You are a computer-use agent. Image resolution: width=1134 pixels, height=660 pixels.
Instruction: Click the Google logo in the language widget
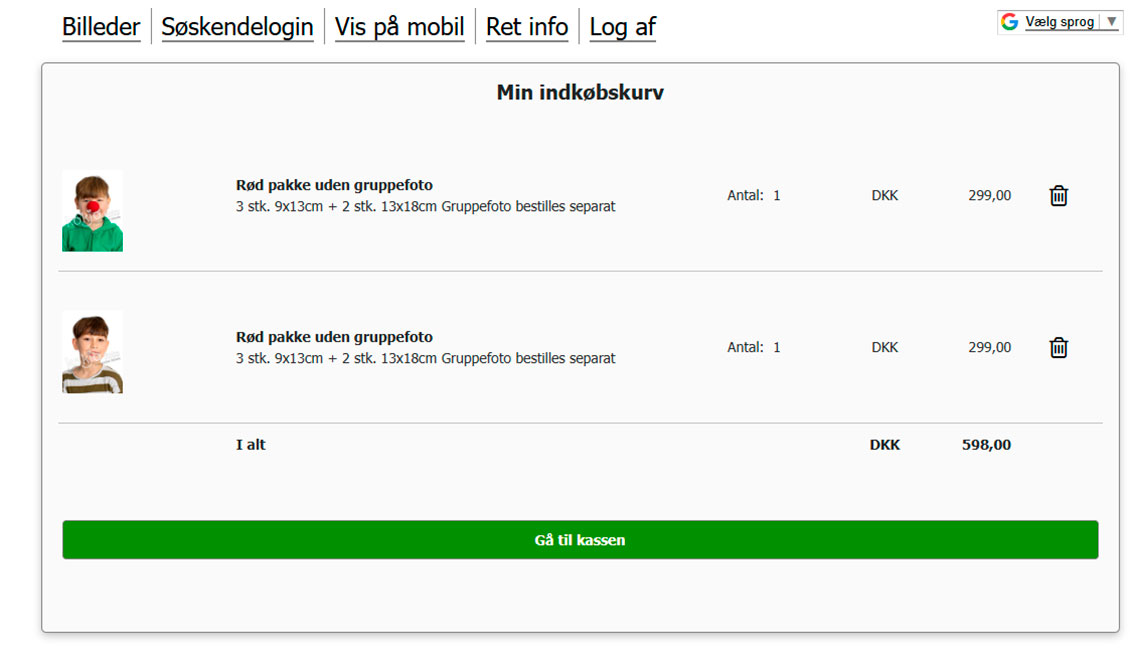[1010, 22]
